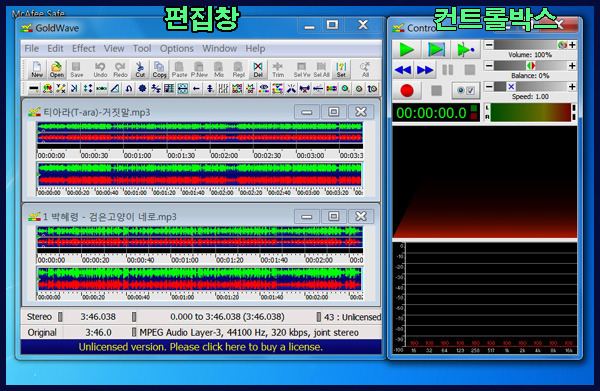The height and width of the screenshot is (391, 600).
Task: Open the Window menu
Action: [220, 49]
